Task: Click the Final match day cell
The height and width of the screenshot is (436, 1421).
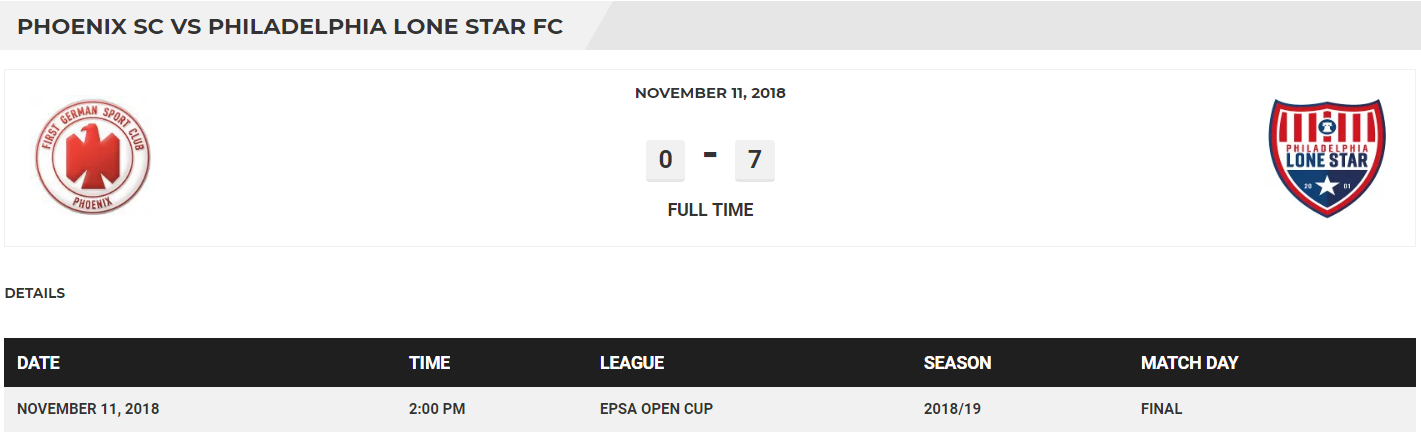Action: 1161,409
